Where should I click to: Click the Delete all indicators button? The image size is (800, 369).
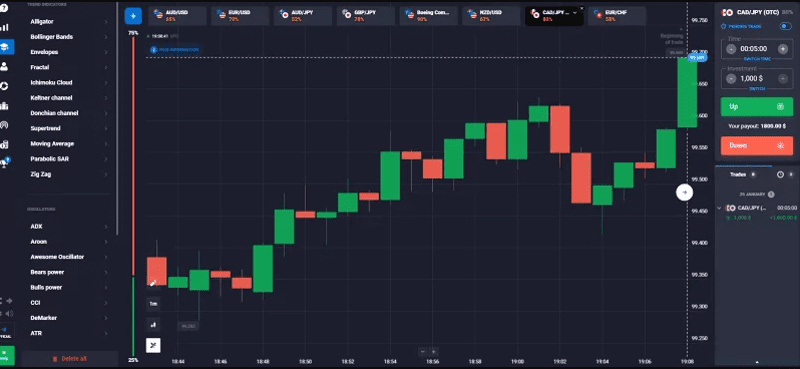point(69,359)
